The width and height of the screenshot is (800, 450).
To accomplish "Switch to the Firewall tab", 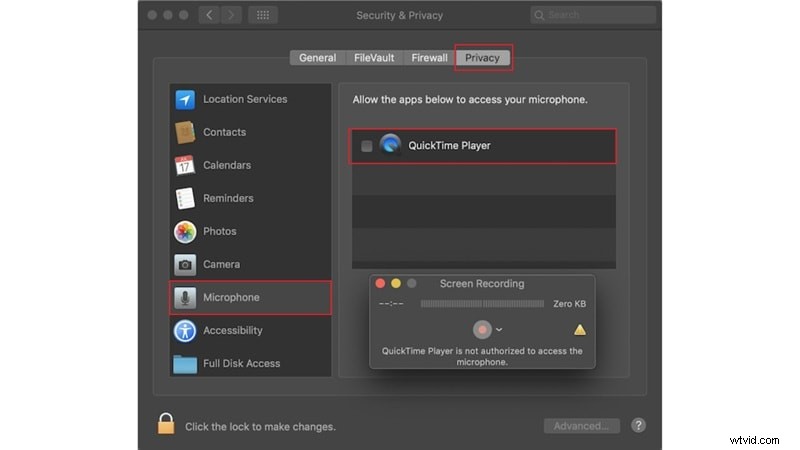I will (x=429, y=58).
